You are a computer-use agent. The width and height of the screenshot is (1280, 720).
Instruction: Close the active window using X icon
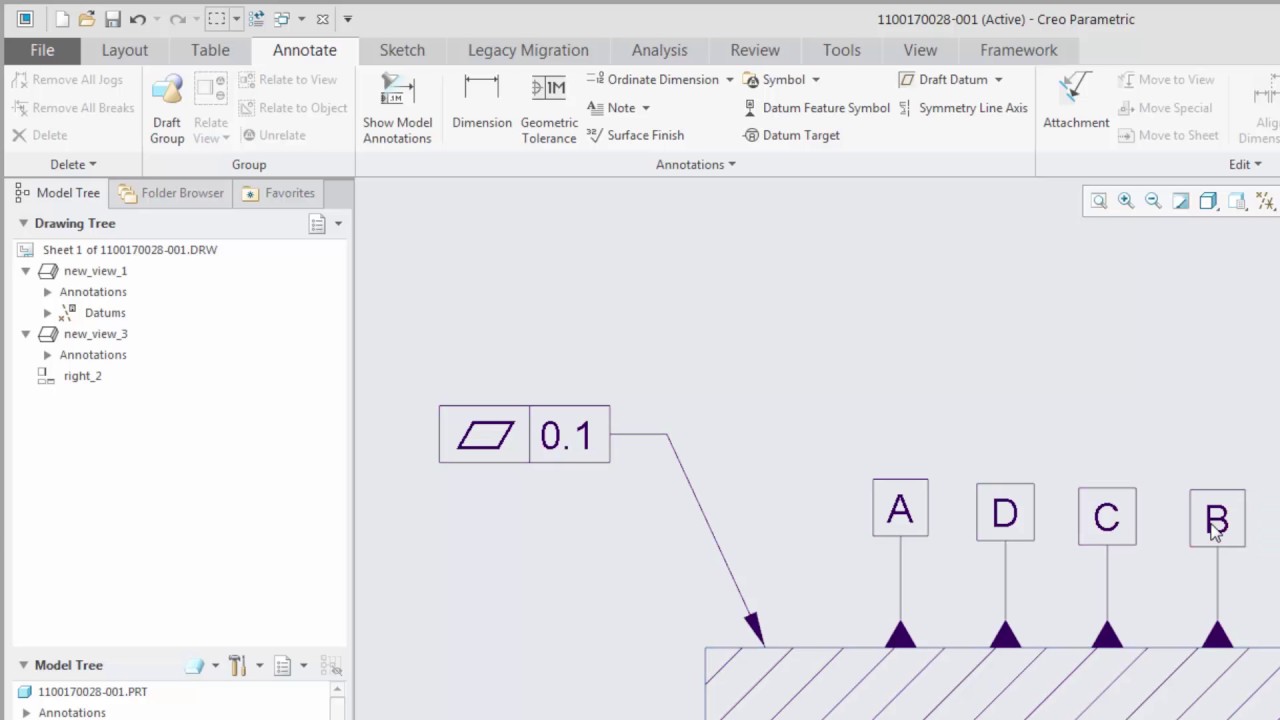[322, 19]
